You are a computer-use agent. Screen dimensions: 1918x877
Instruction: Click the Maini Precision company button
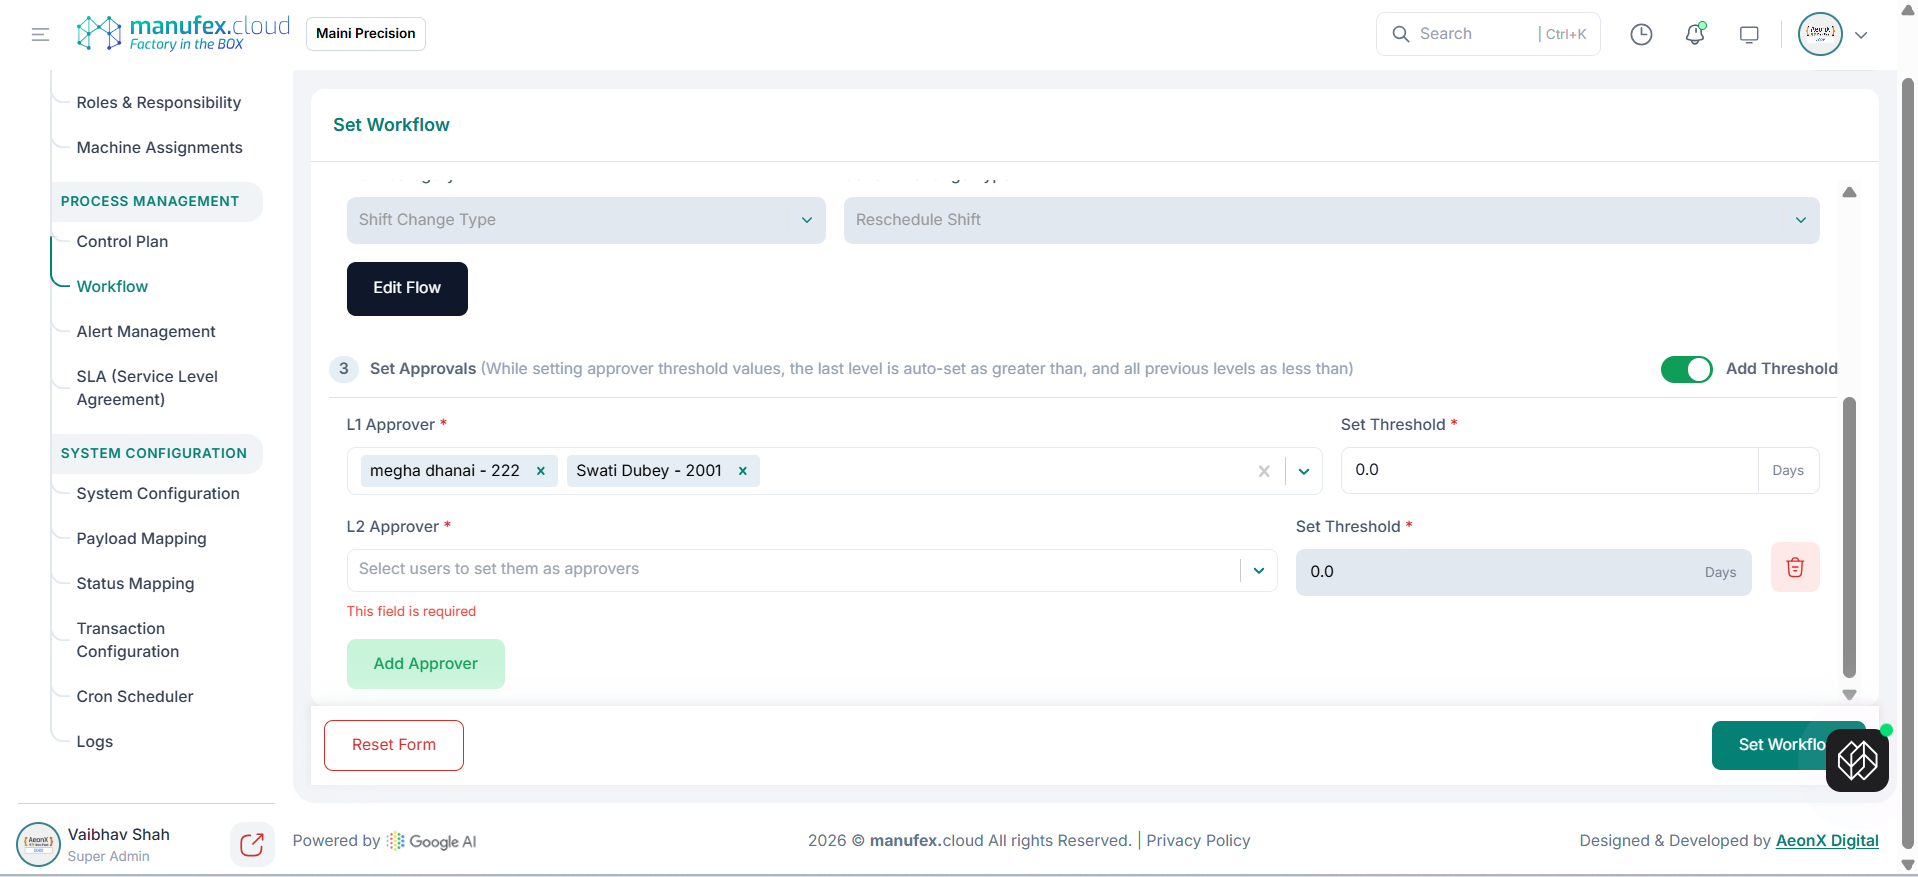coord(366,33)
